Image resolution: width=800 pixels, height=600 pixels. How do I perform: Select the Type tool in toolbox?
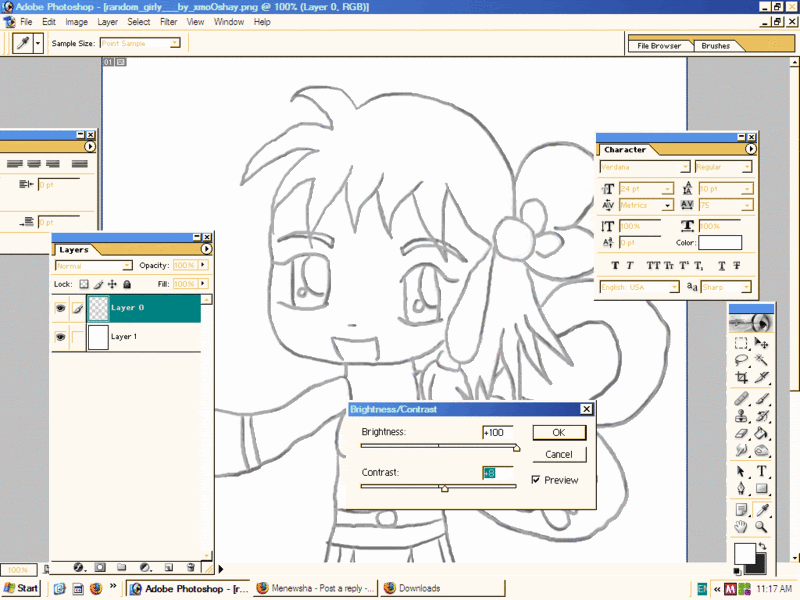point(761,471)
